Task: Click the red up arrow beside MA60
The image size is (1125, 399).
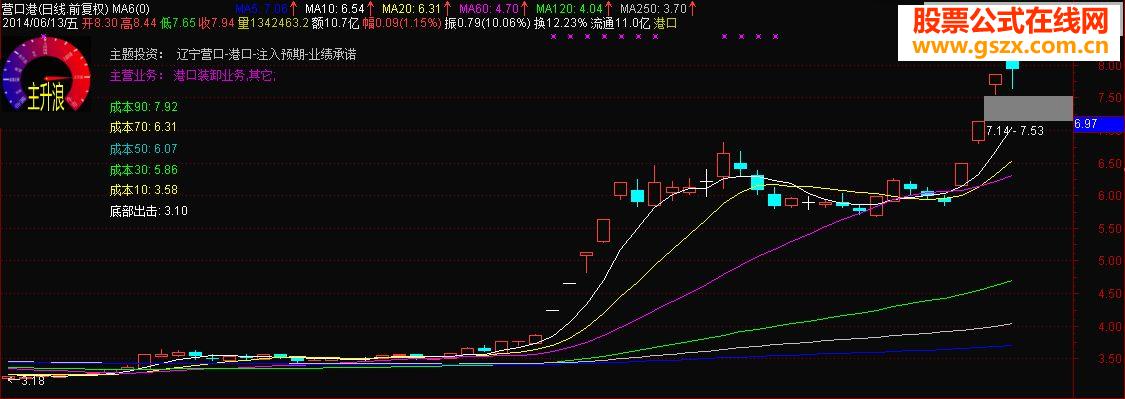Action: [x=523, y=9]
